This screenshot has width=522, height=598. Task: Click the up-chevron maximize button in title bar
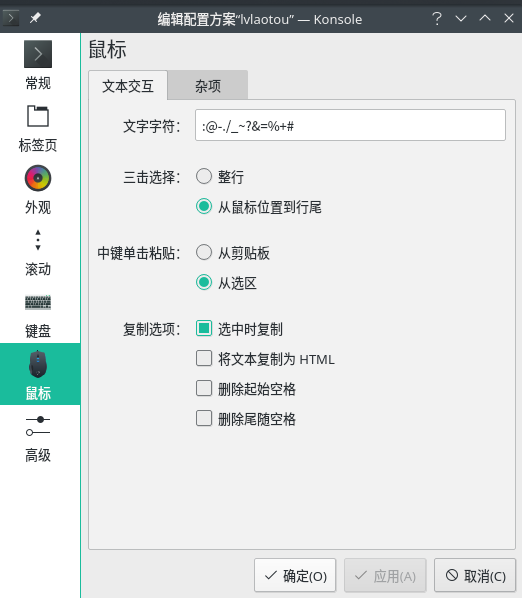coord(485,18)
